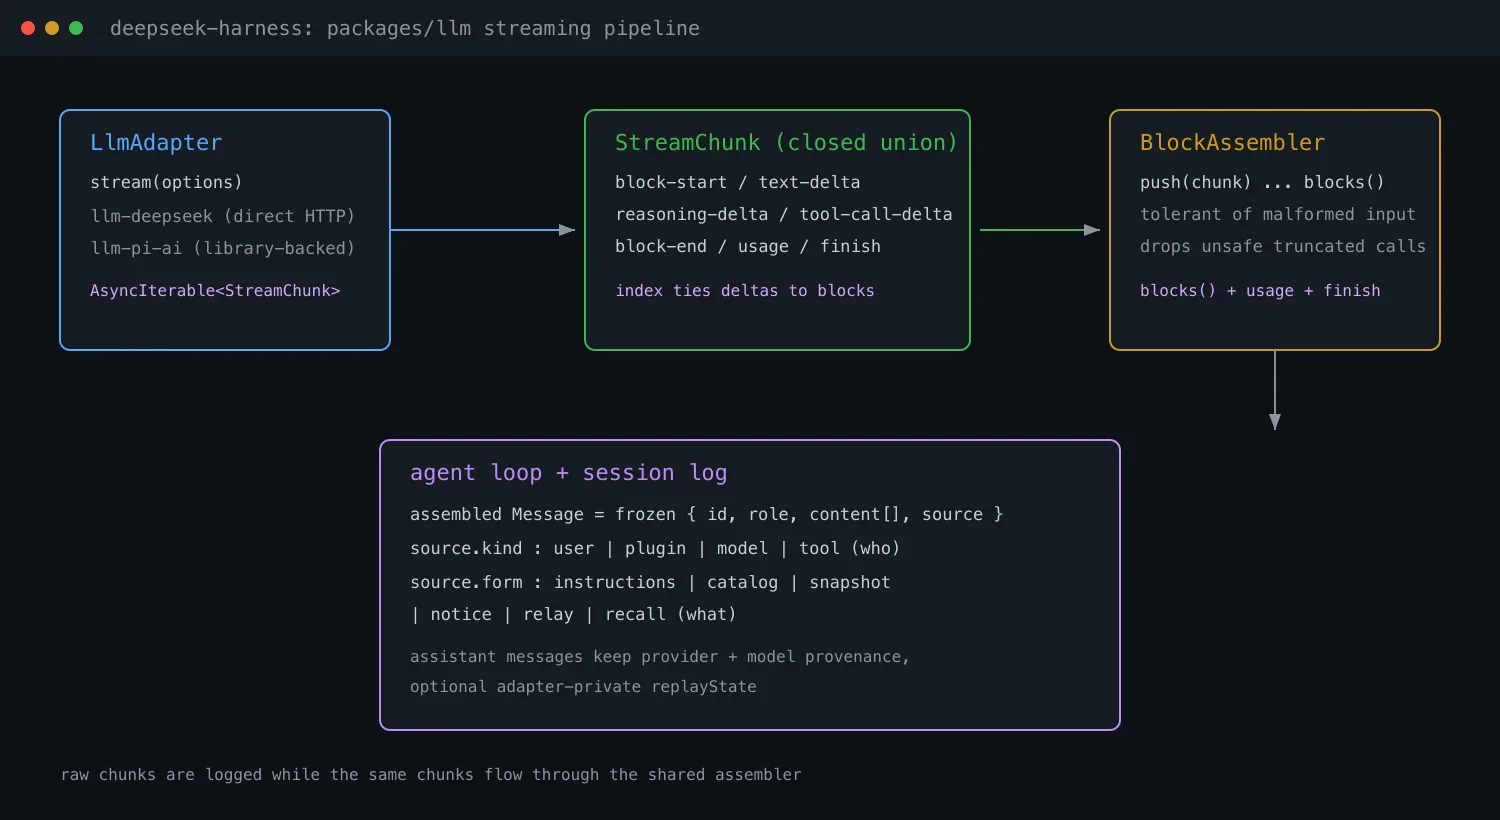The image size is (1500, 820).
Task: Click the 'reasoning-delta / tool-call-delta' line
Action: pos(784,214)
